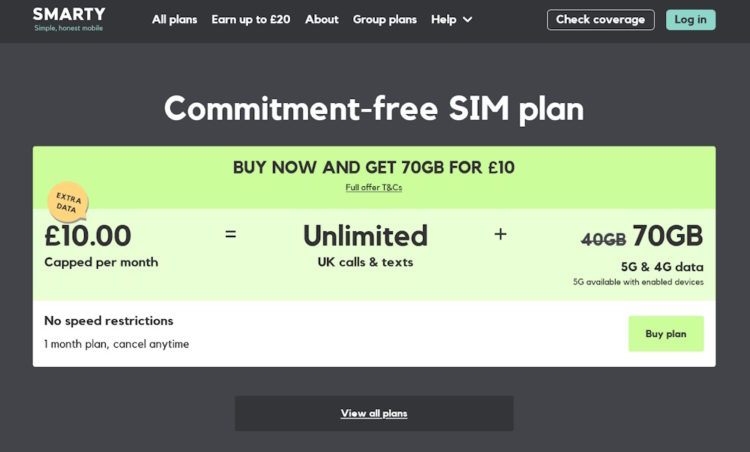Click the Log in button

(x=690, y=20)
